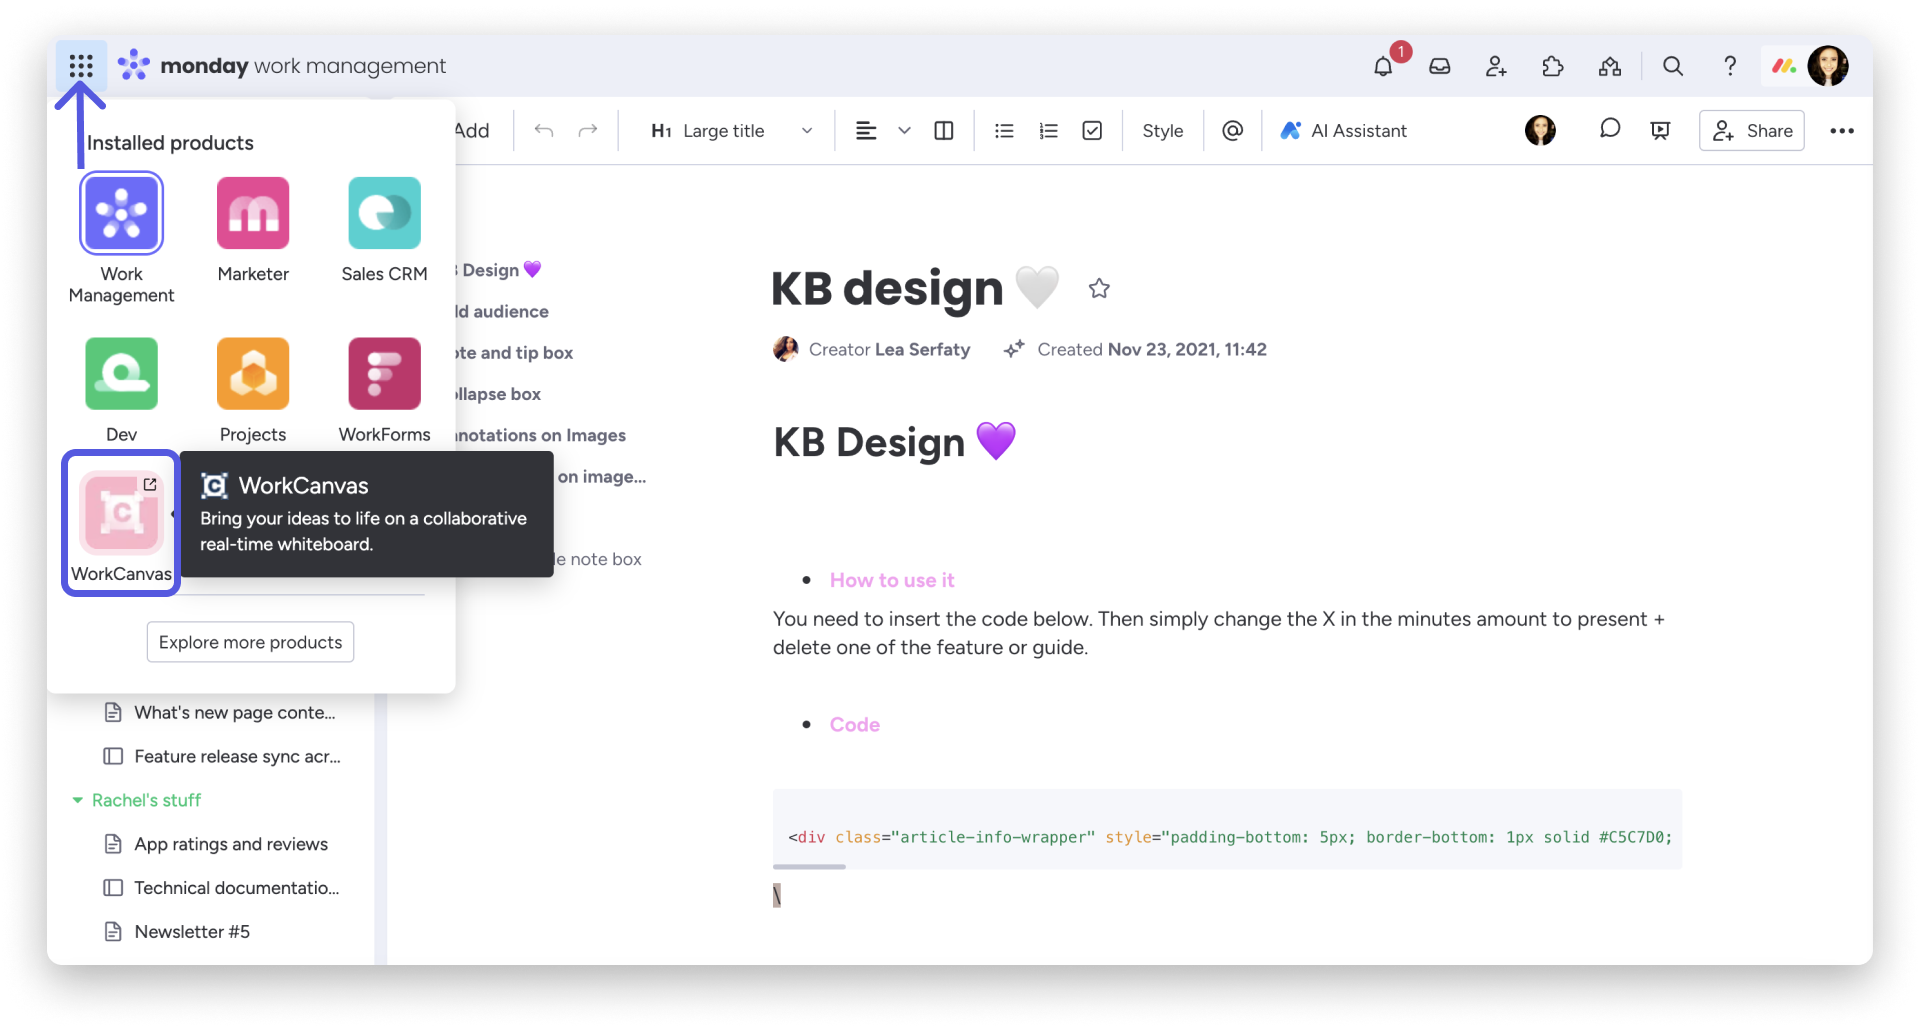The width and height of the screenshot is (1920, 1030).
Task: Start presentation mode icon
Action: pos(1661,130)
